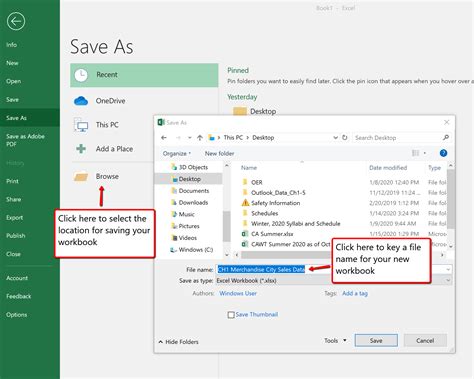Open the Export menu item
474x379 pixels.
click(x=14, y=218)
